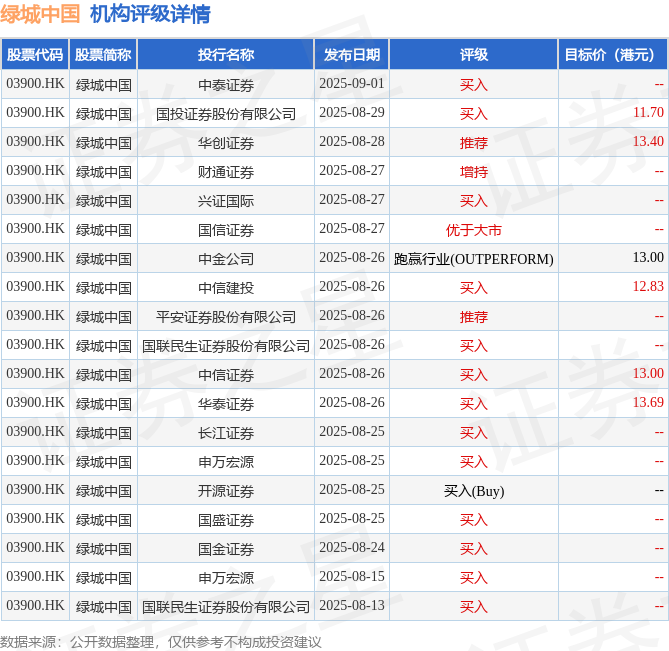Click the 绿城中国 orange title text
The width and height of the screenshot is (669, 651).
coord(40,14)
